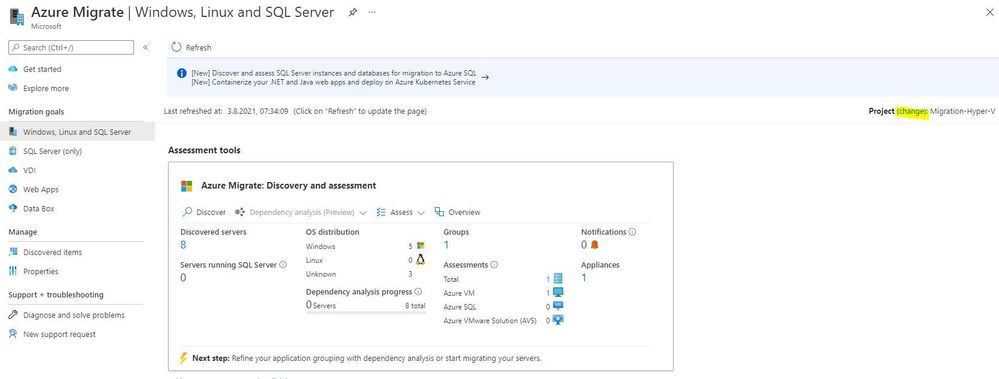The width and height of the screenshot is (999, 379).
Task: Collapse the left navigation sidebar
Action: (x=145, y=47)
